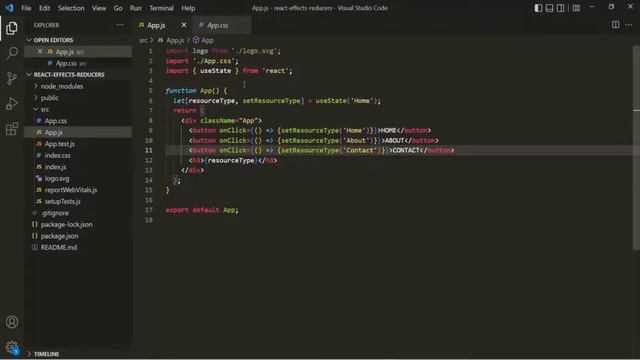Open index.js file
This screenshot has height=360, width=640.
[x=56, y=167]
